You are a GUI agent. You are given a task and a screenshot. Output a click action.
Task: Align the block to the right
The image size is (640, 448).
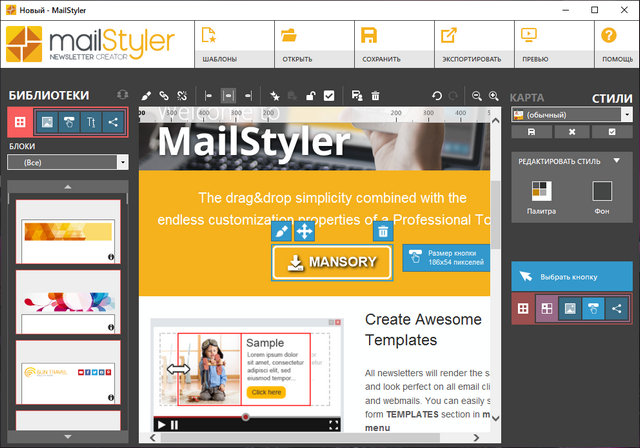point(248,96)
